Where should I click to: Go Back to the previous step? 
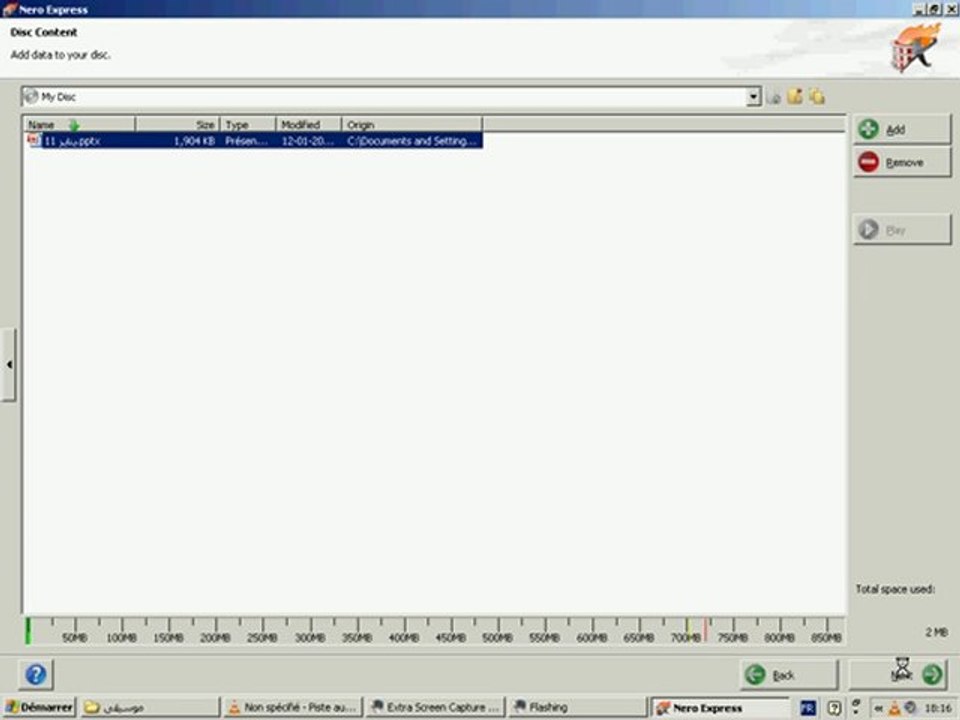pyautogui.click(x=789, y=675)
